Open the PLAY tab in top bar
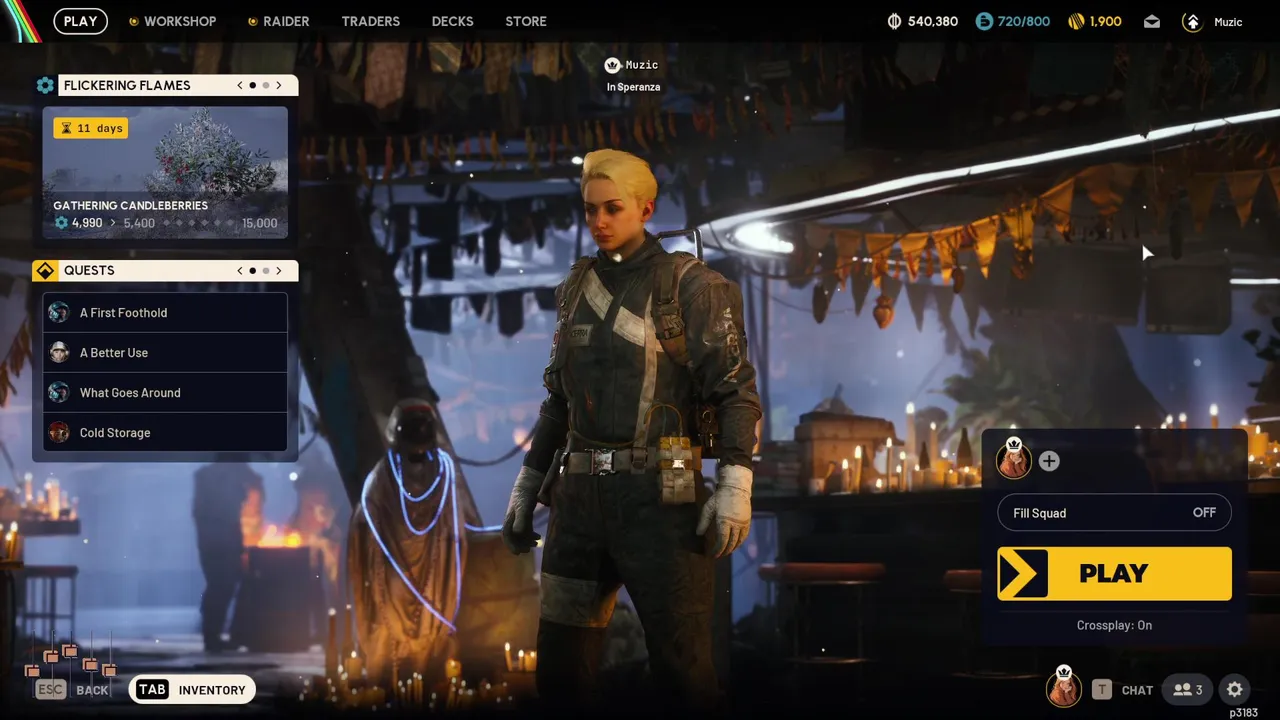 [x=81, y=21]
